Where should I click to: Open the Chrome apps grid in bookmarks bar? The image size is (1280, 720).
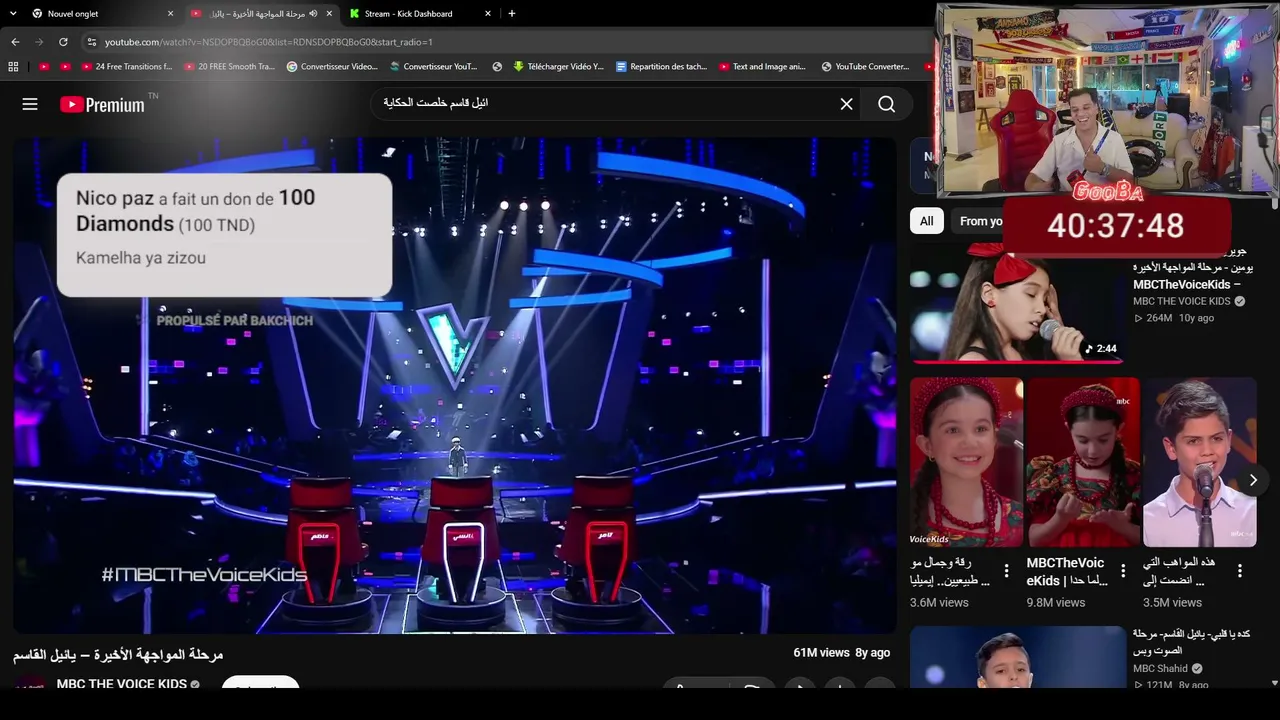(x=13, y=67)
